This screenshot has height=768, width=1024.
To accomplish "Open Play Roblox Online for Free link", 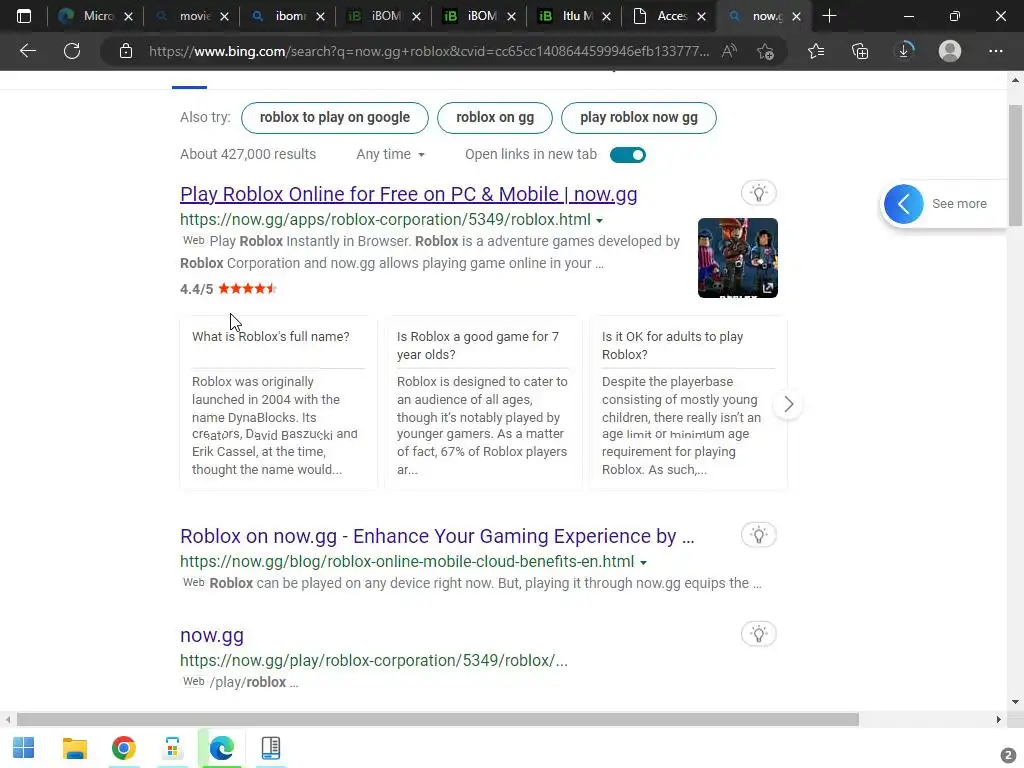I will (409, 194).
